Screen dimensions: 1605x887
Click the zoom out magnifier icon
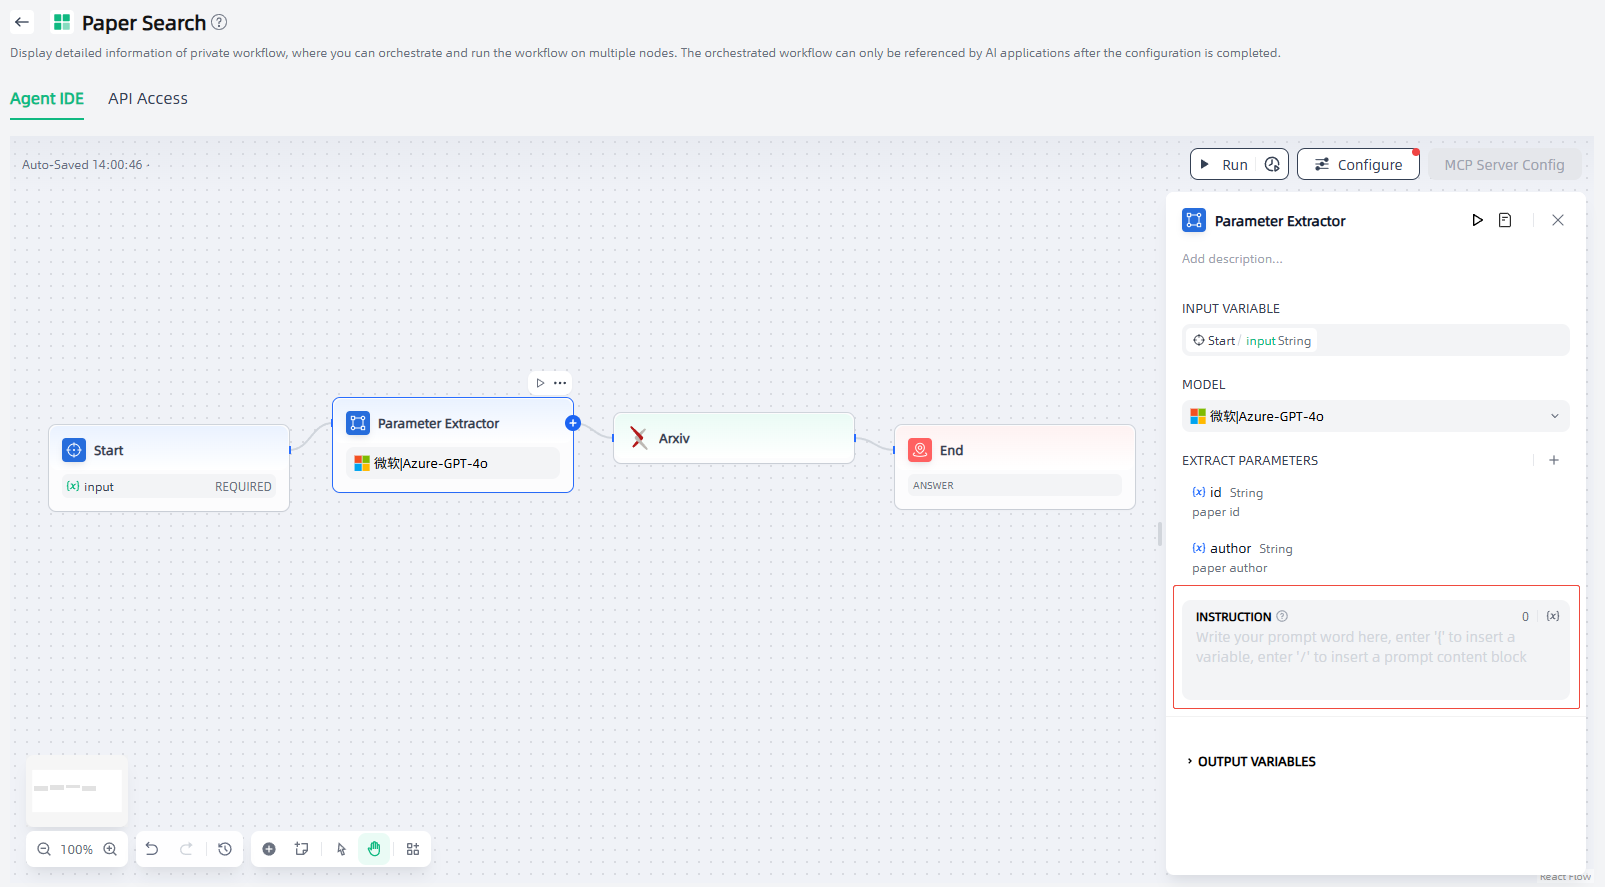(44, 849)
